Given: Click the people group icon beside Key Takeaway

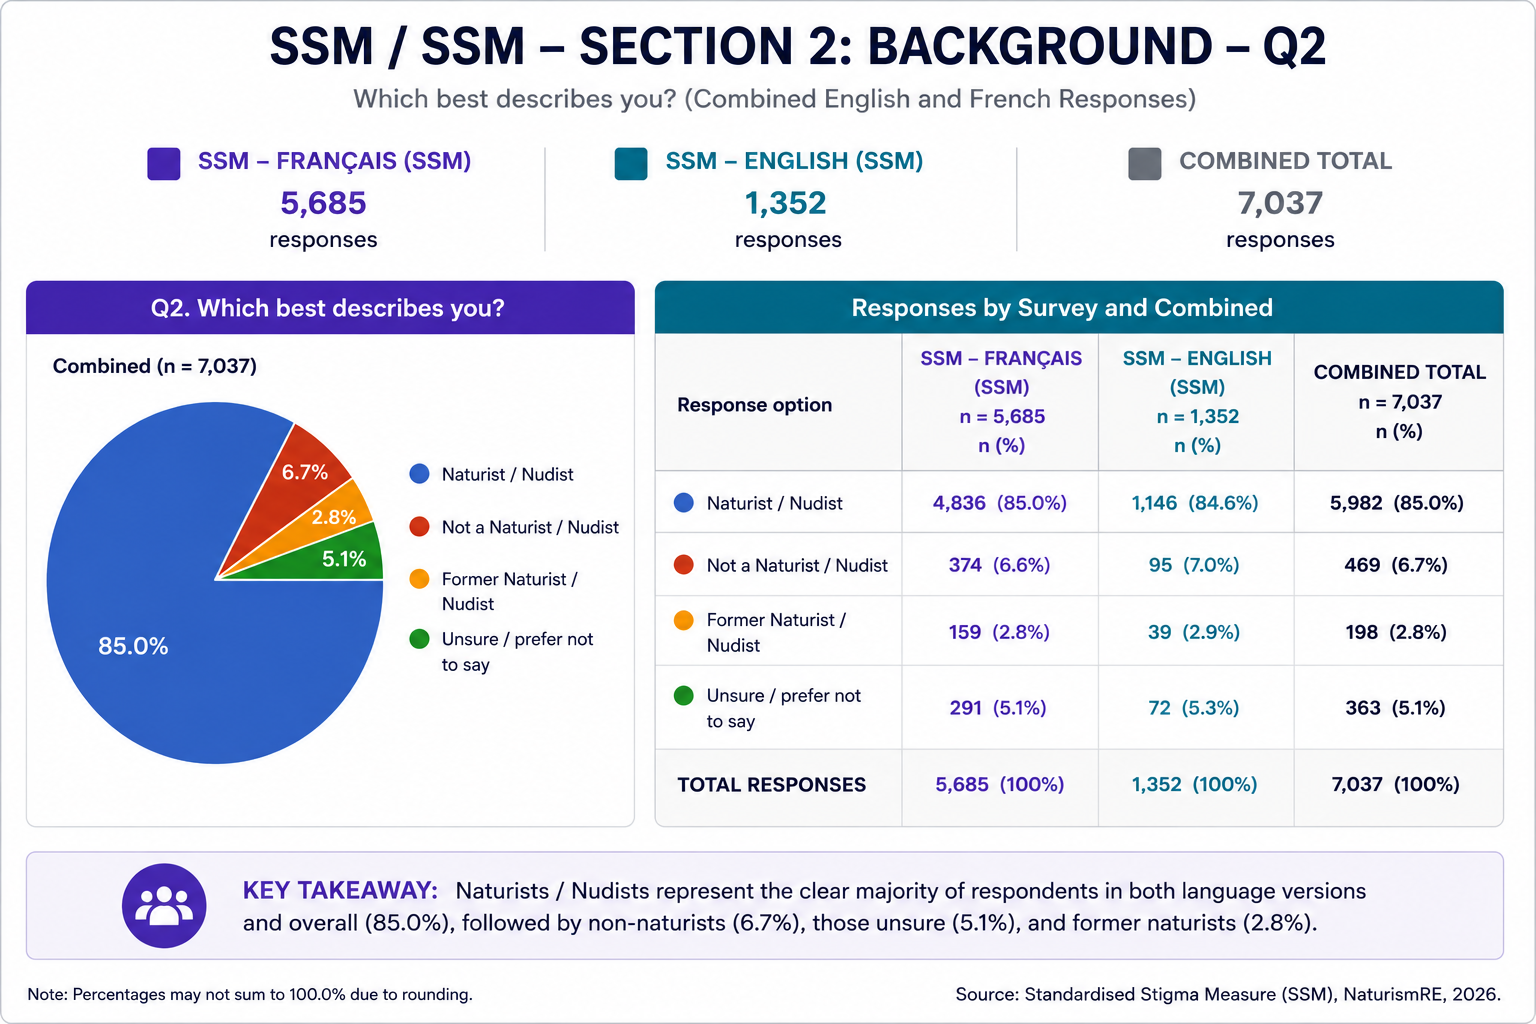Looking at the screenshot, I should pos(164,905).
